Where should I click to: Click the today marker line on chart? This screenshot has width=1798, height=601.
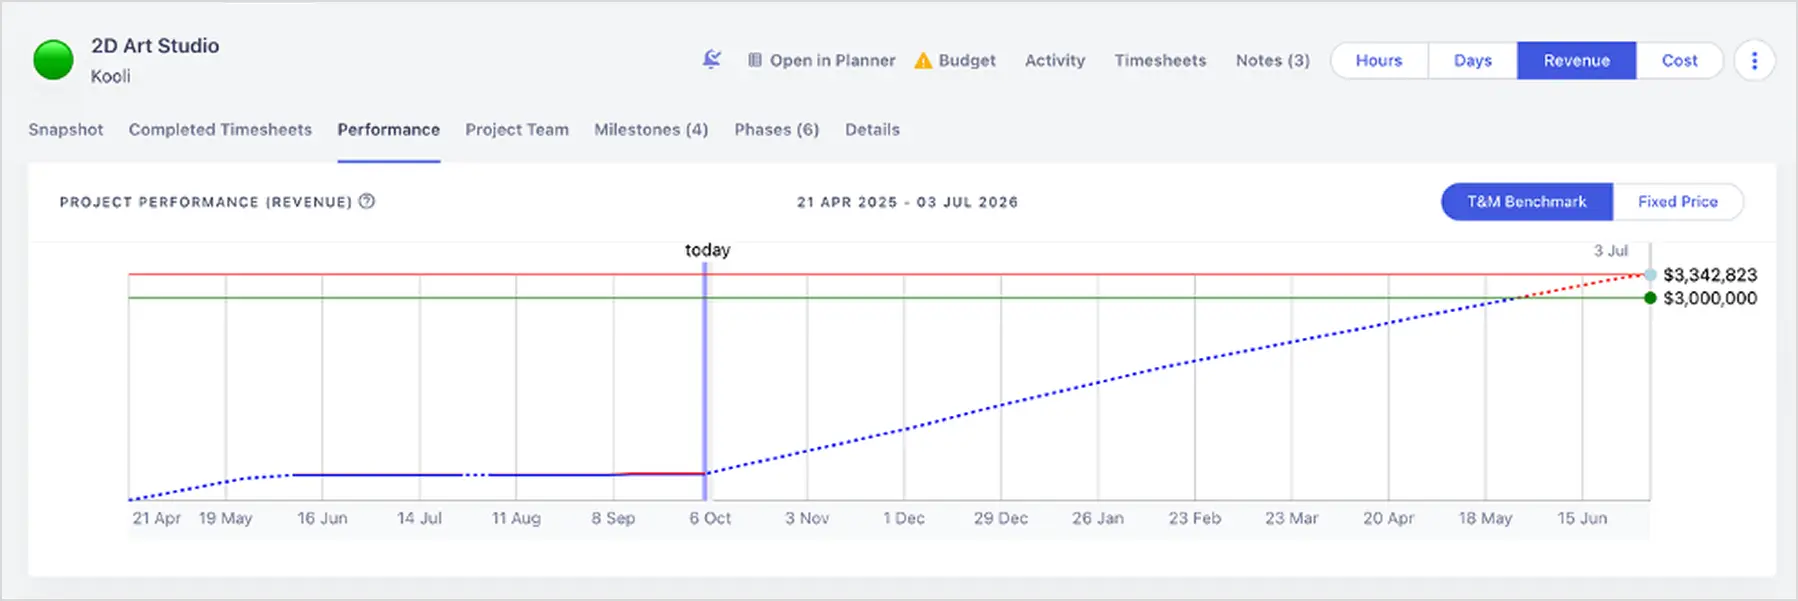tap(705, 380)
